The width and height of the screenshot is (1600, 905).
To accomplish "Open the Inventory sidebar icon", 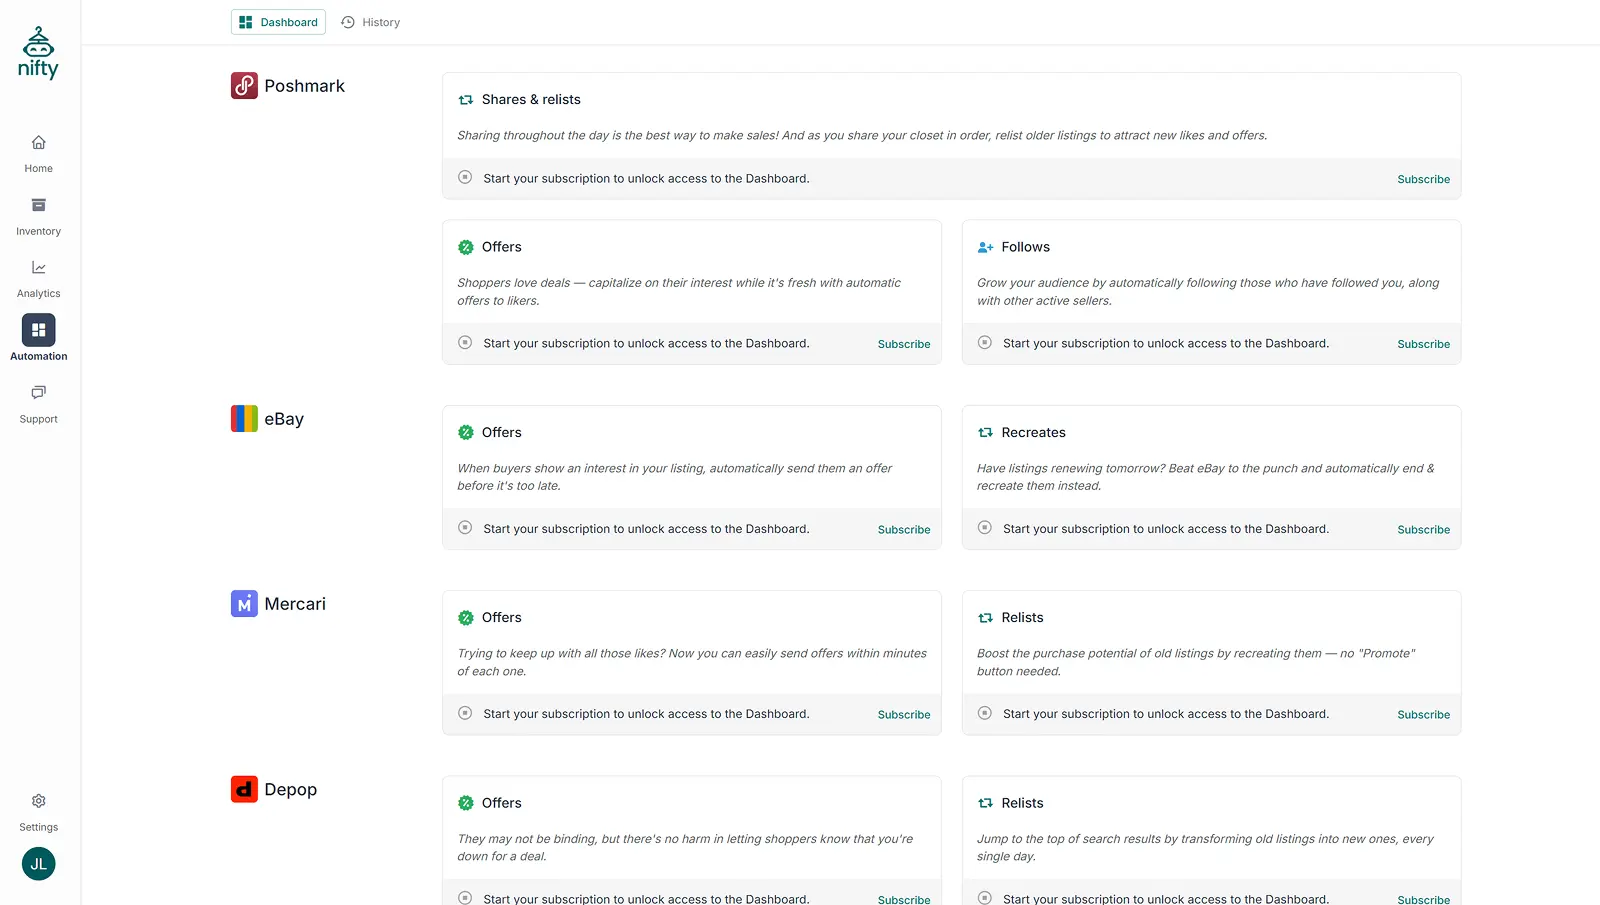I will pos(39,205).
